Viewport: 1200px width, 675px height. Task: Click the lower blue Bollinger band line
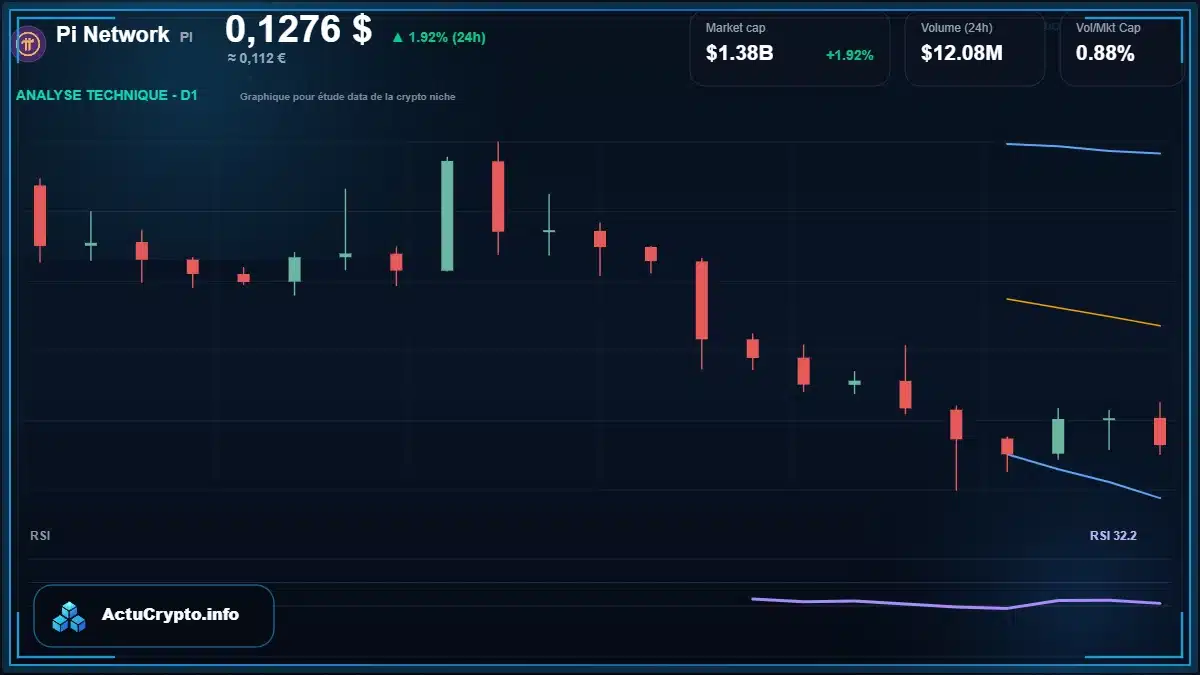(1083, 475)
